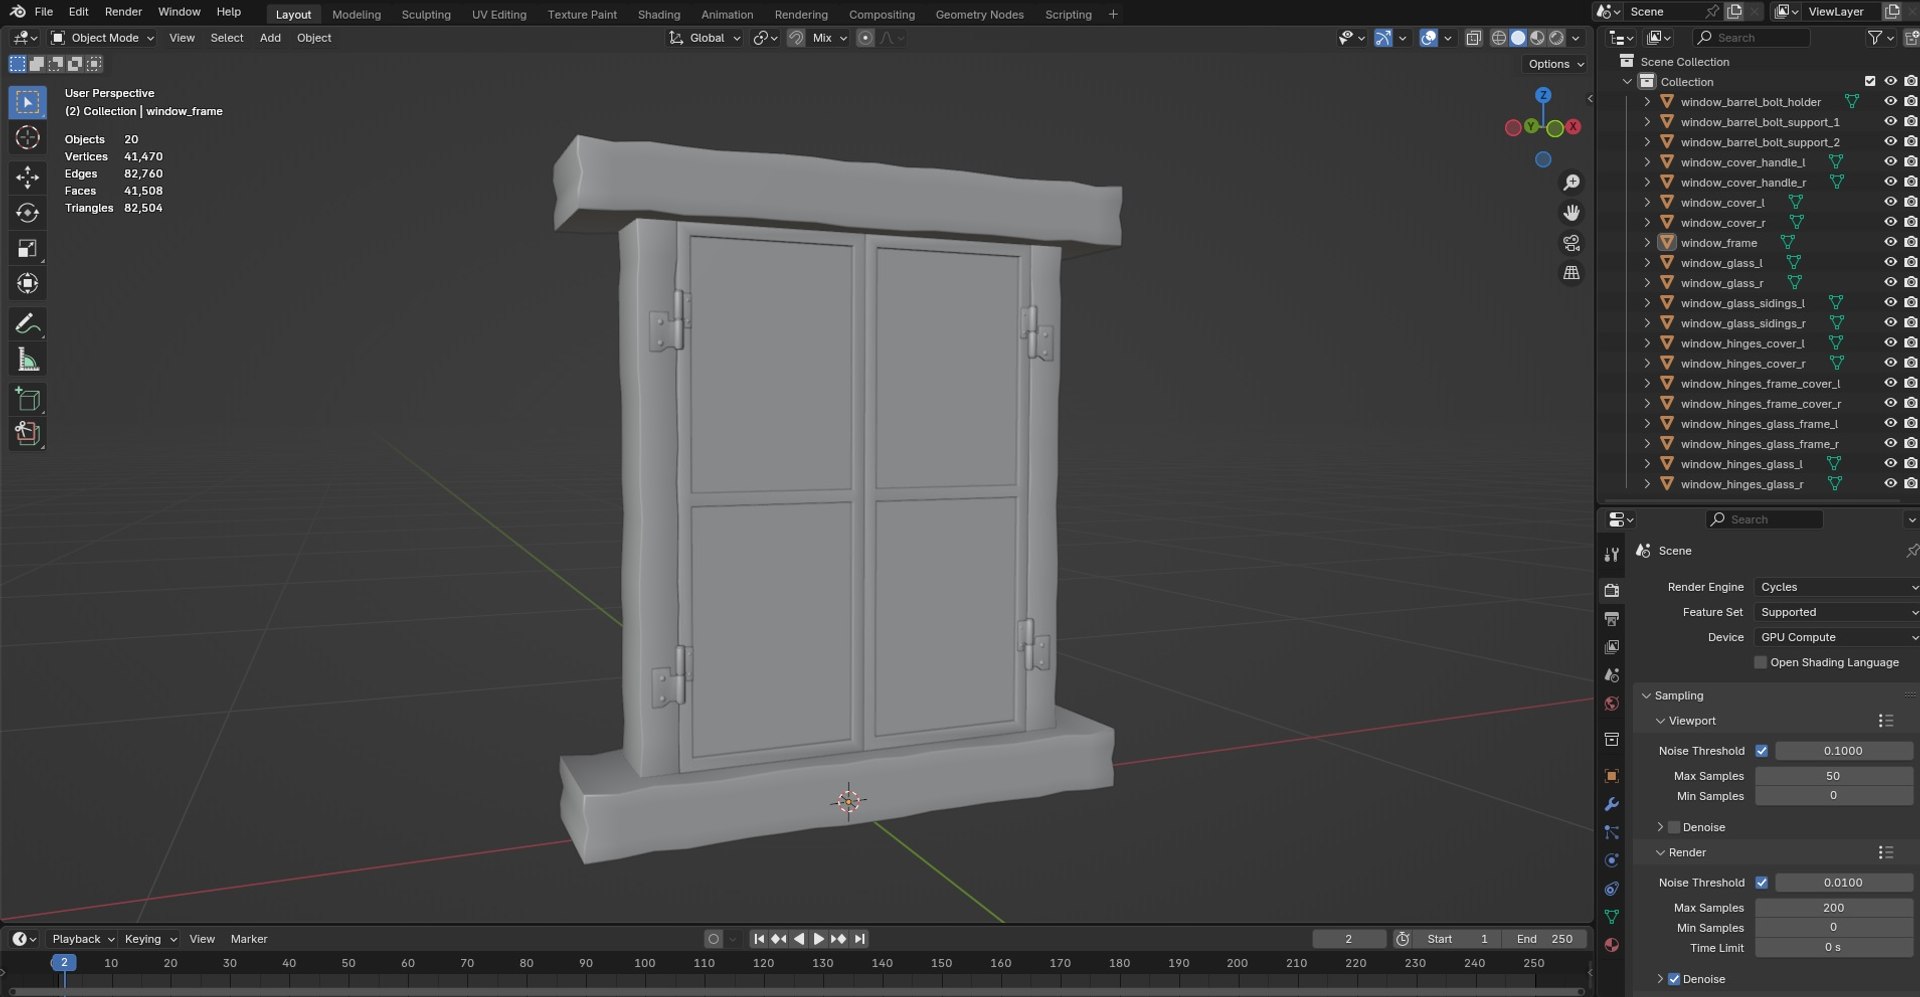Open the World properties tab
Image resolution: width=1920 pixels, height=997 pixels.
[1611, 704]
